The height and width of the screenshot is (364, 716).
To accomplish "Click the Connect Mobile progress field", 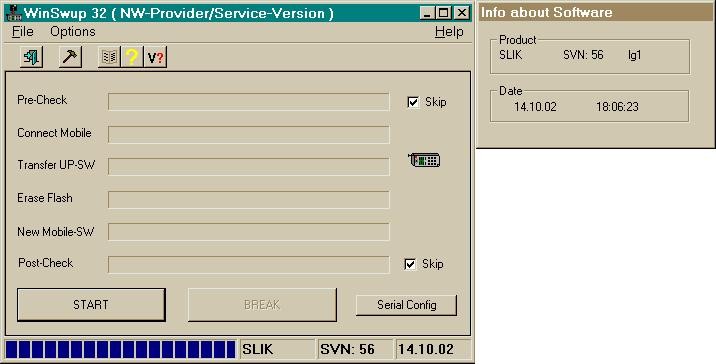I will click(249, 135).
